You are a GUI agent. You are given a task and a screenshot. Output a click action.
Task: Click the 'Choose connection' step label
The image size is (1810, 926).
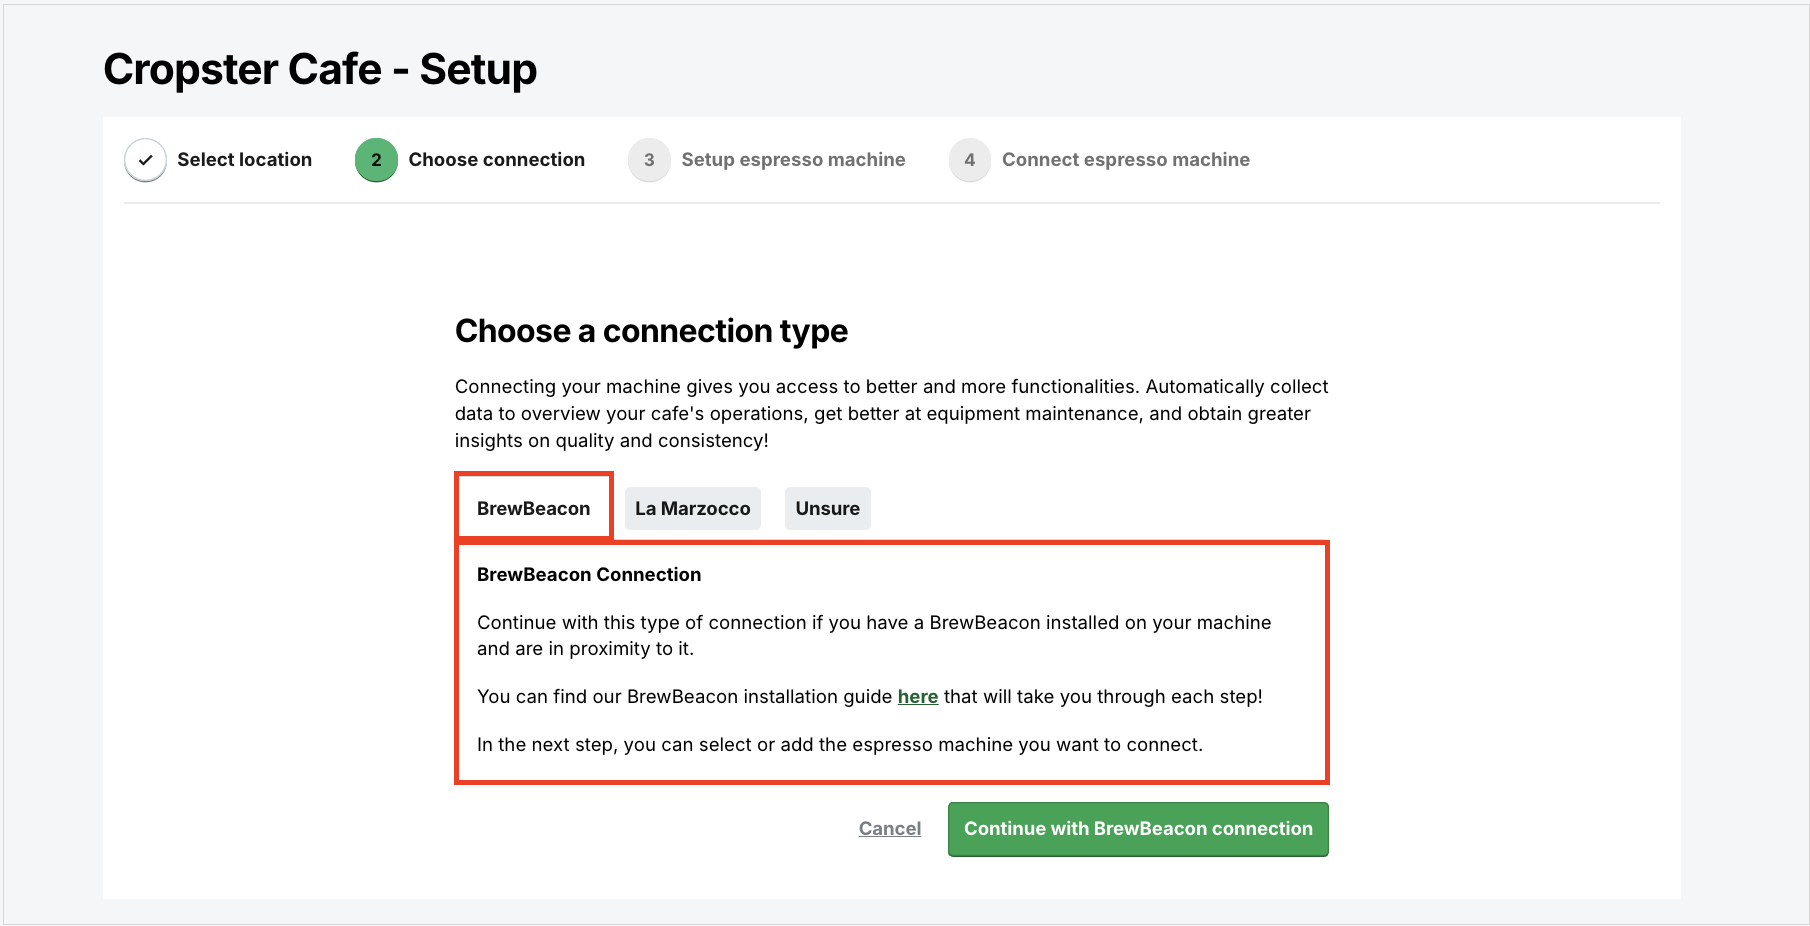pyautogui.click(x=496, y=160)
